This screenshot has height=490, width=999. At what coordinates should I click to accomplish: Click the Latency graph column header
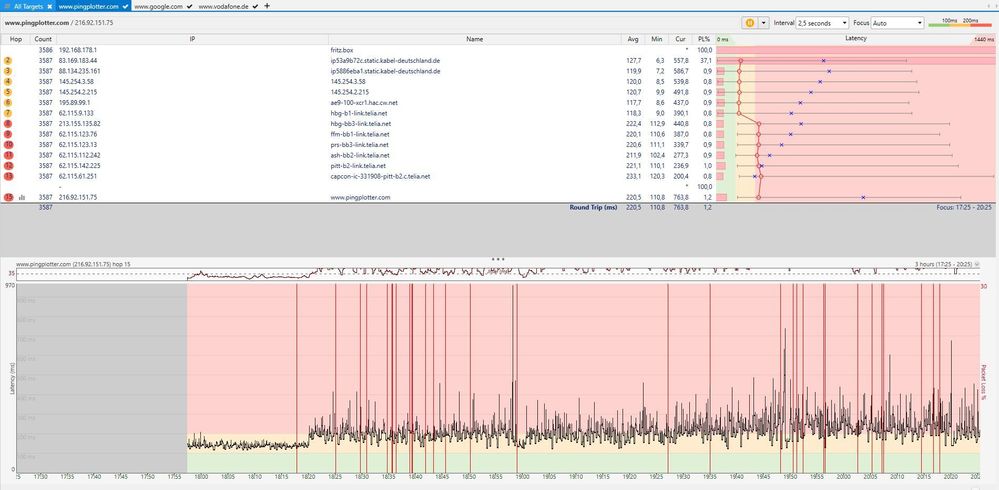pyautogui.click(x=856, y=39)
